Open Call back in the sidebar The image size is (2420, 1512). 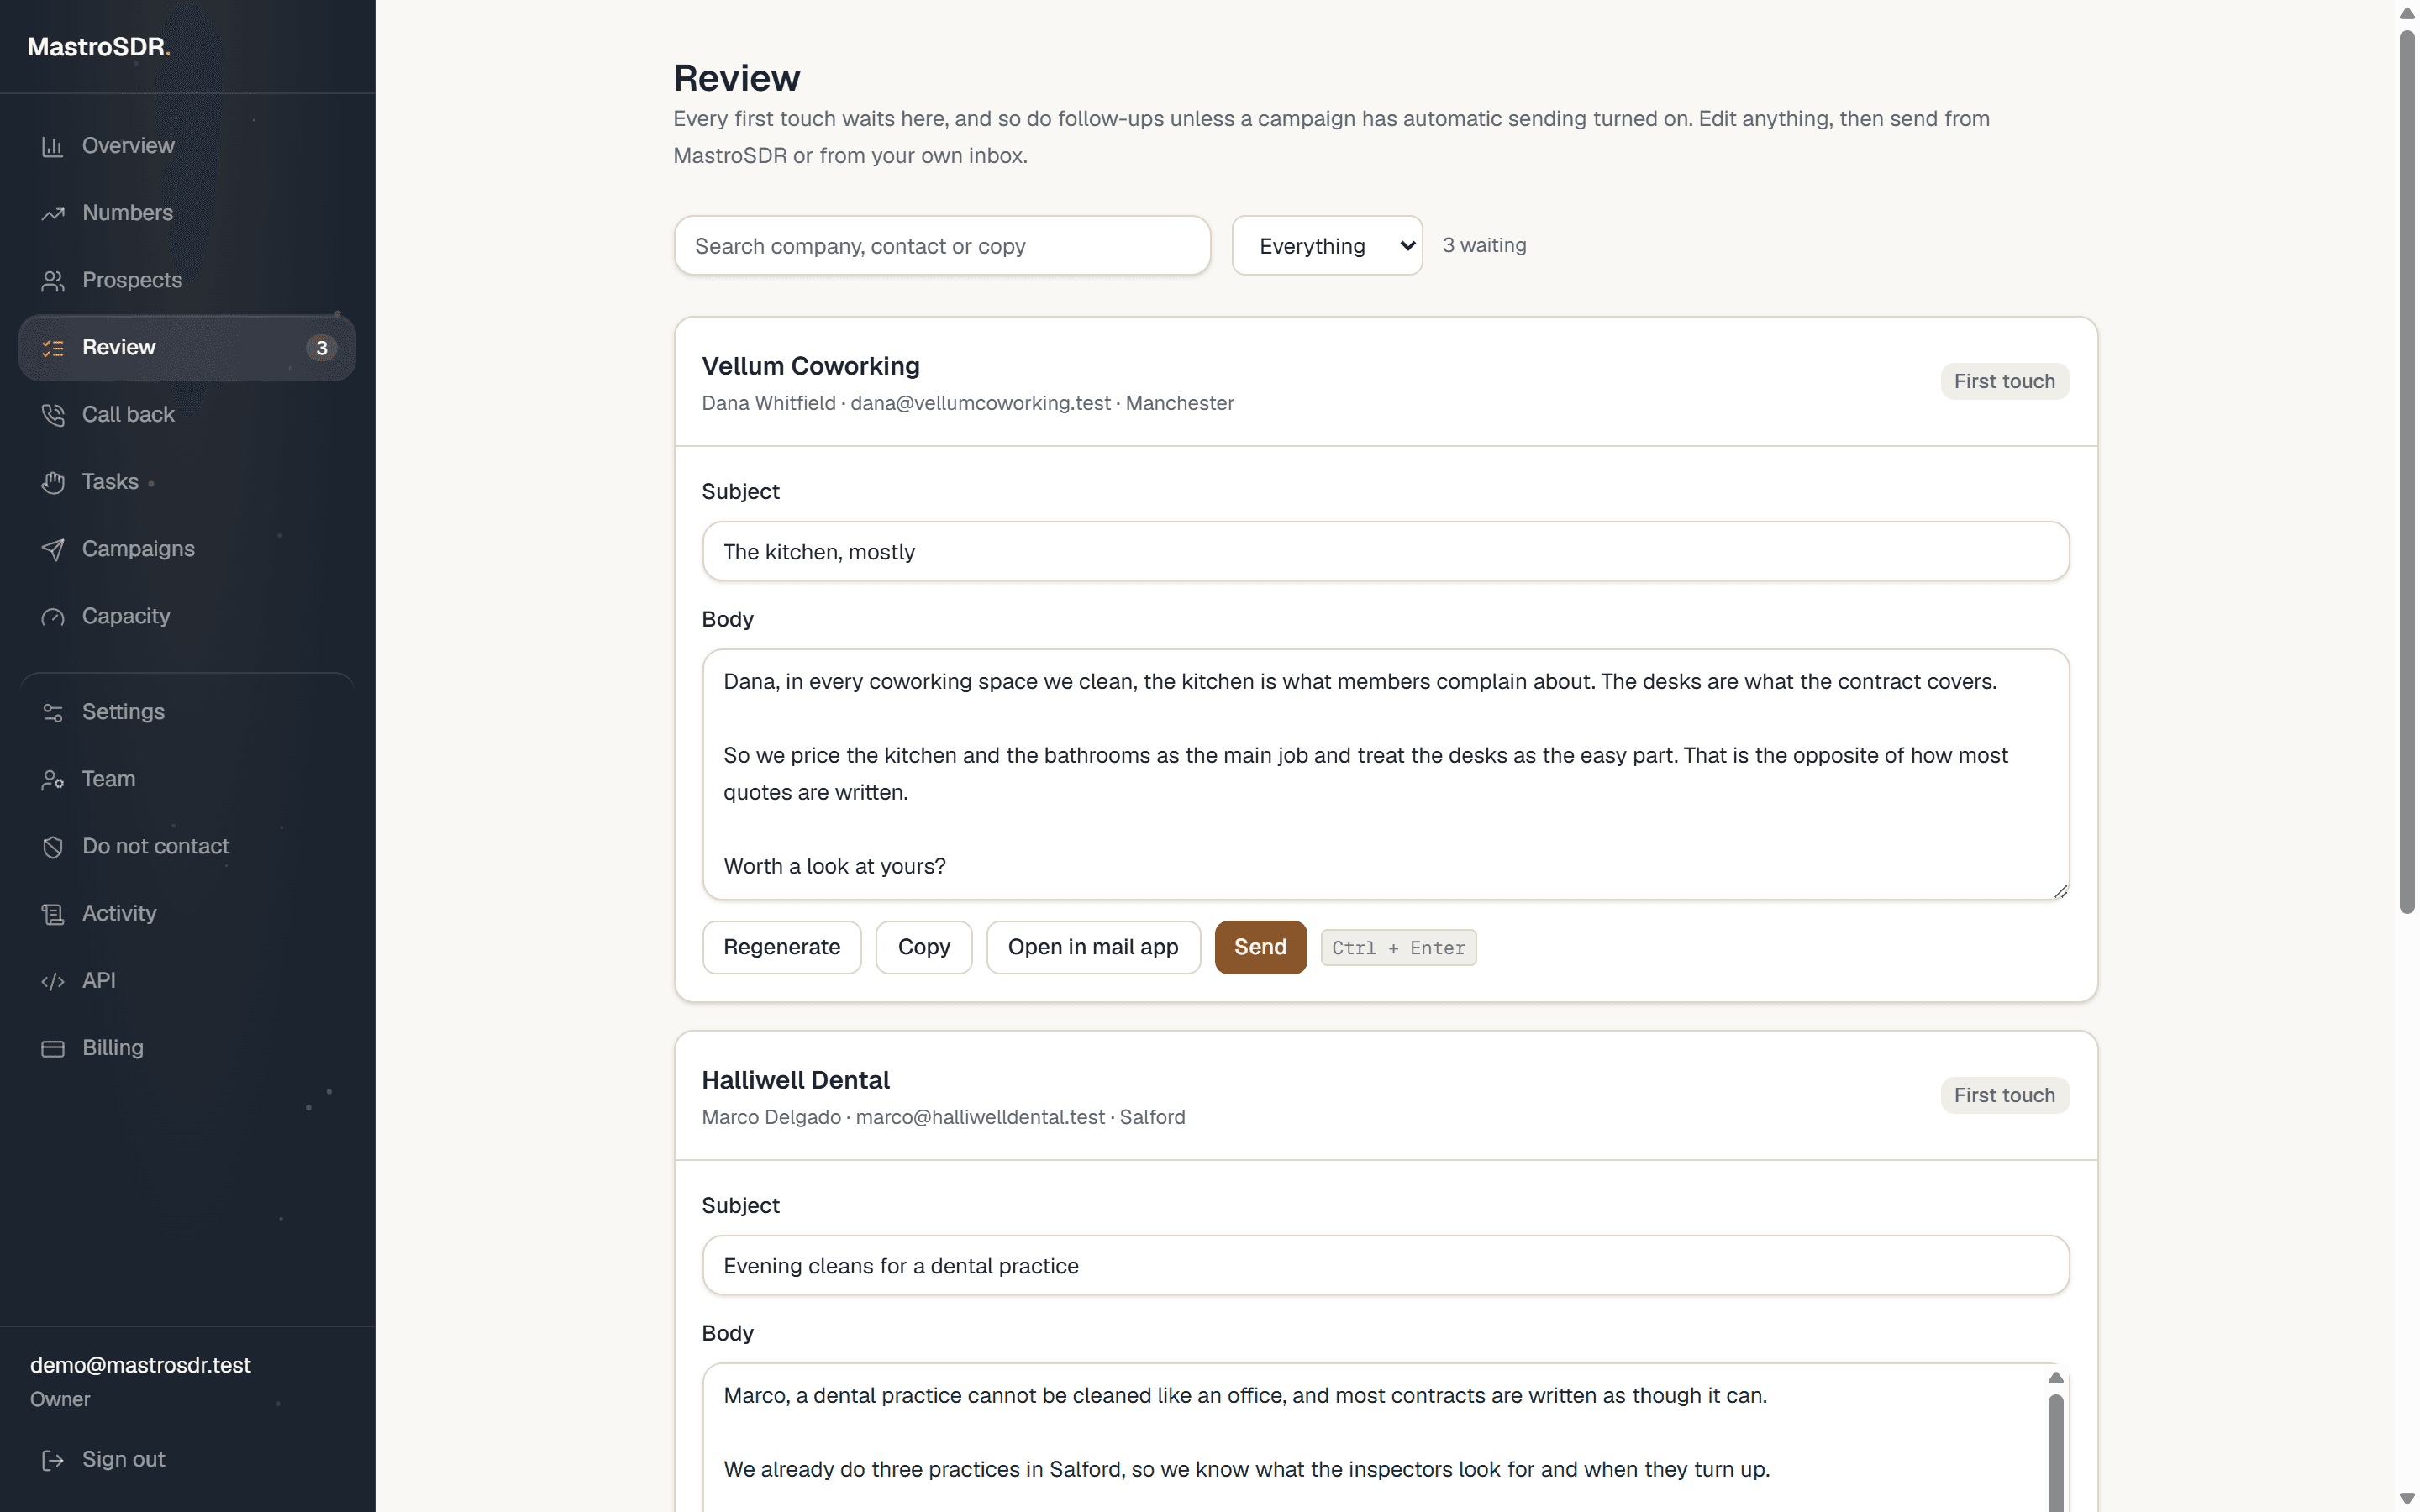[187, 414]
